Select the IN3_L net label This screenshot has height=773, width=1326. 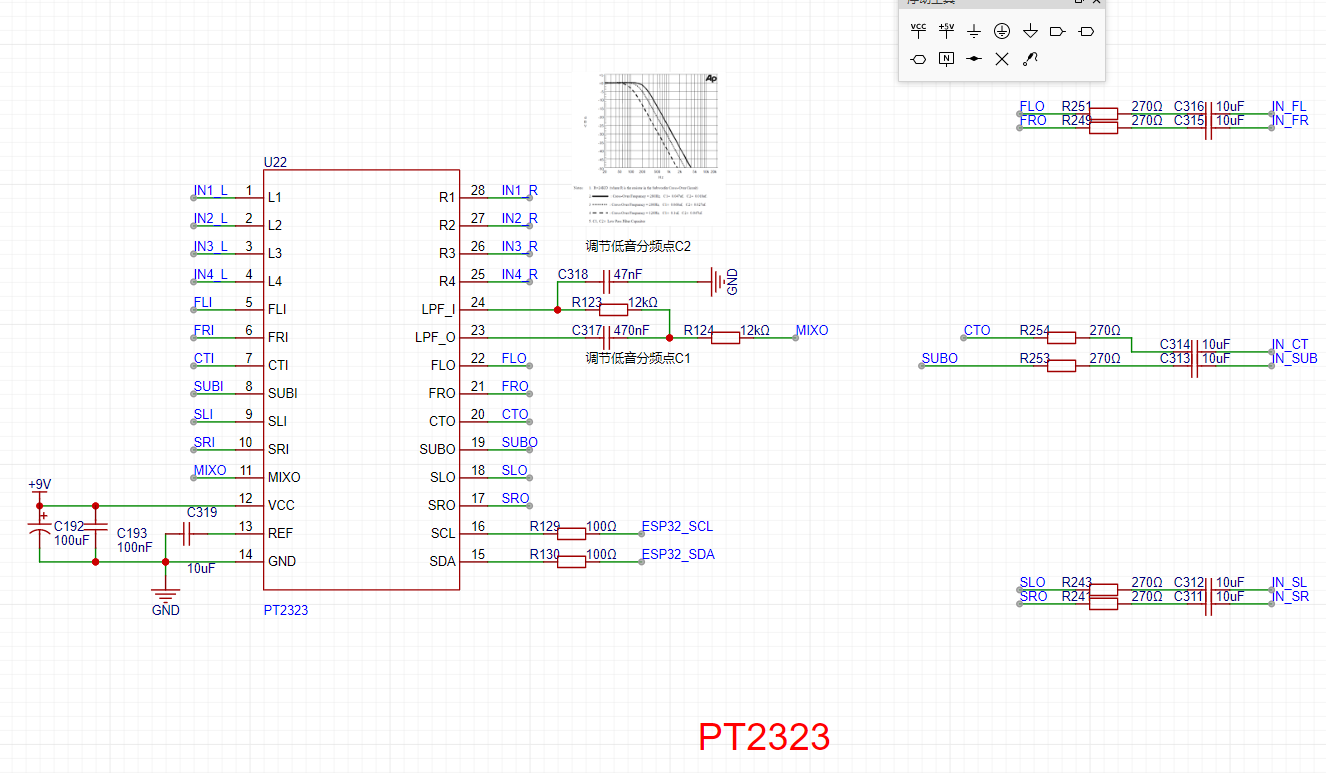pos(210,246)
